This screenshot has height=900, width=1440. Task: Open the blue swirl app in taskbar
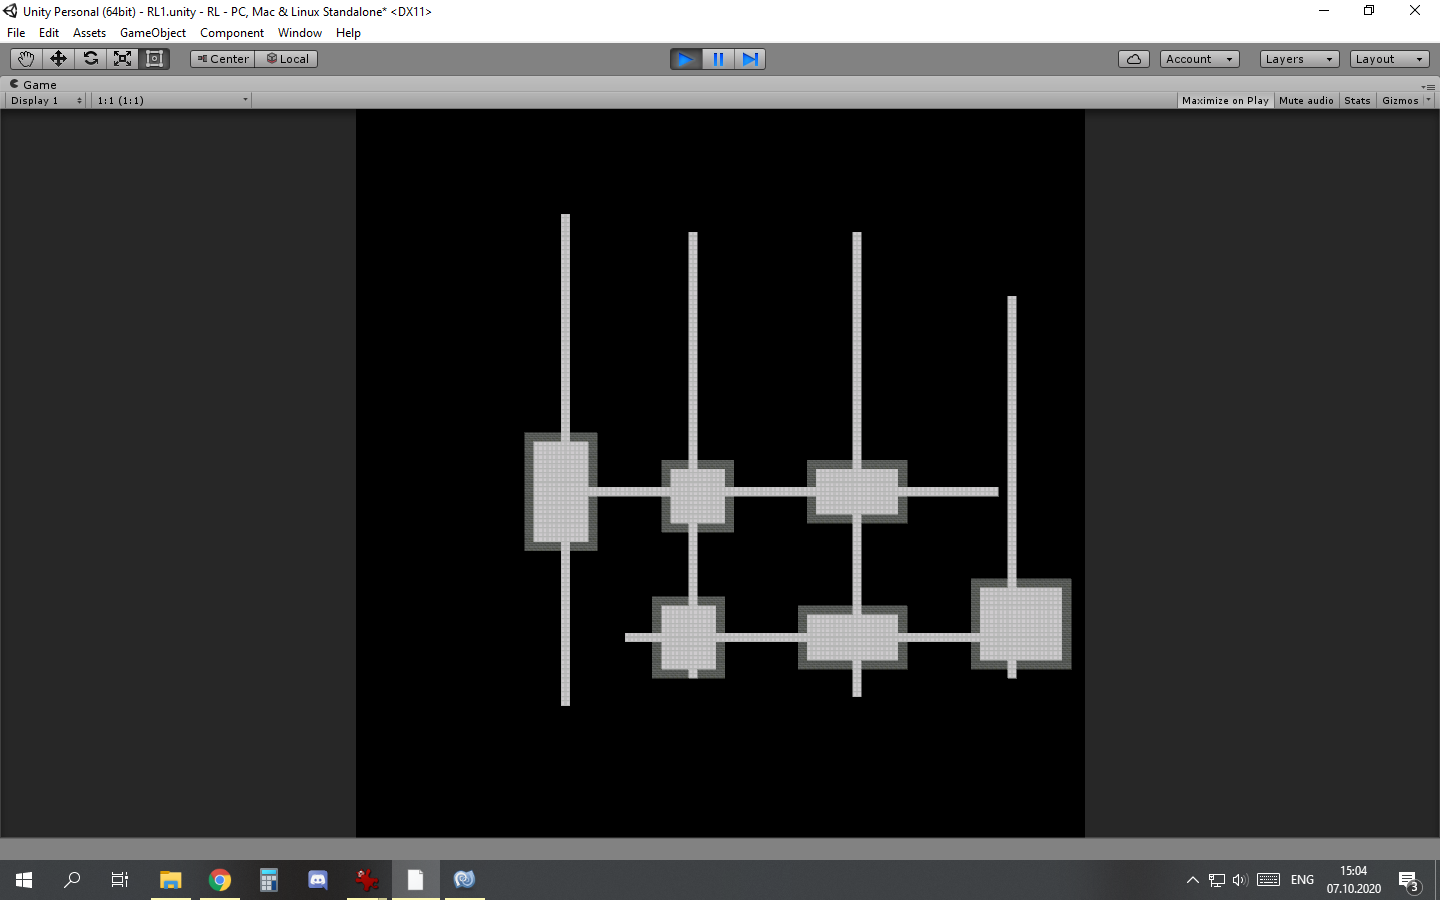pyautogui.click(x=464, y=880)
